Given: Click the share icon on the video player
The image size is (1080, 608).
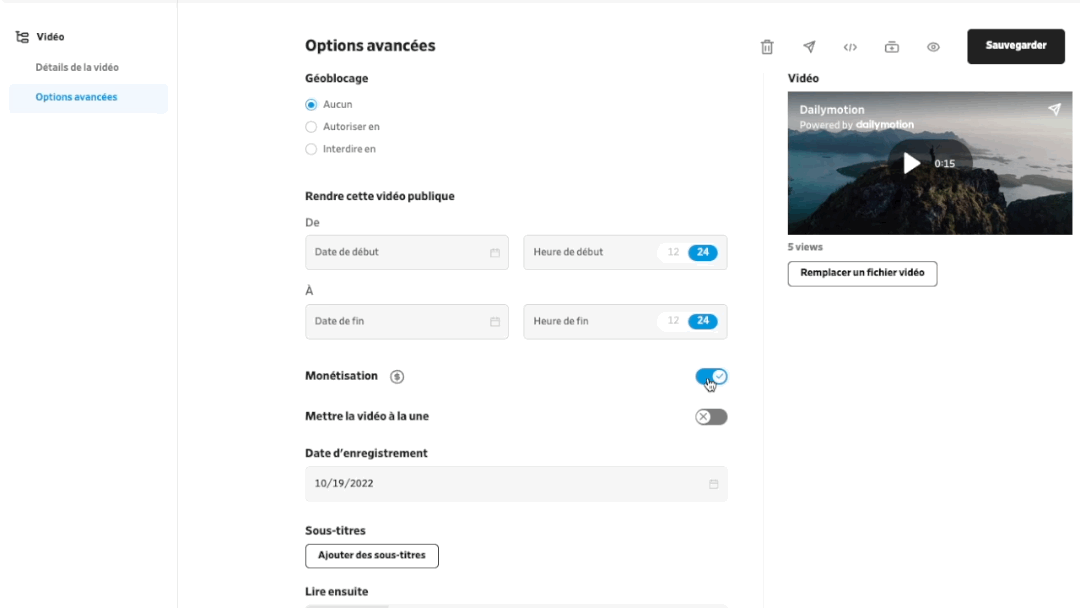Looking at the screenshot, I should [x=1055, y=109].
